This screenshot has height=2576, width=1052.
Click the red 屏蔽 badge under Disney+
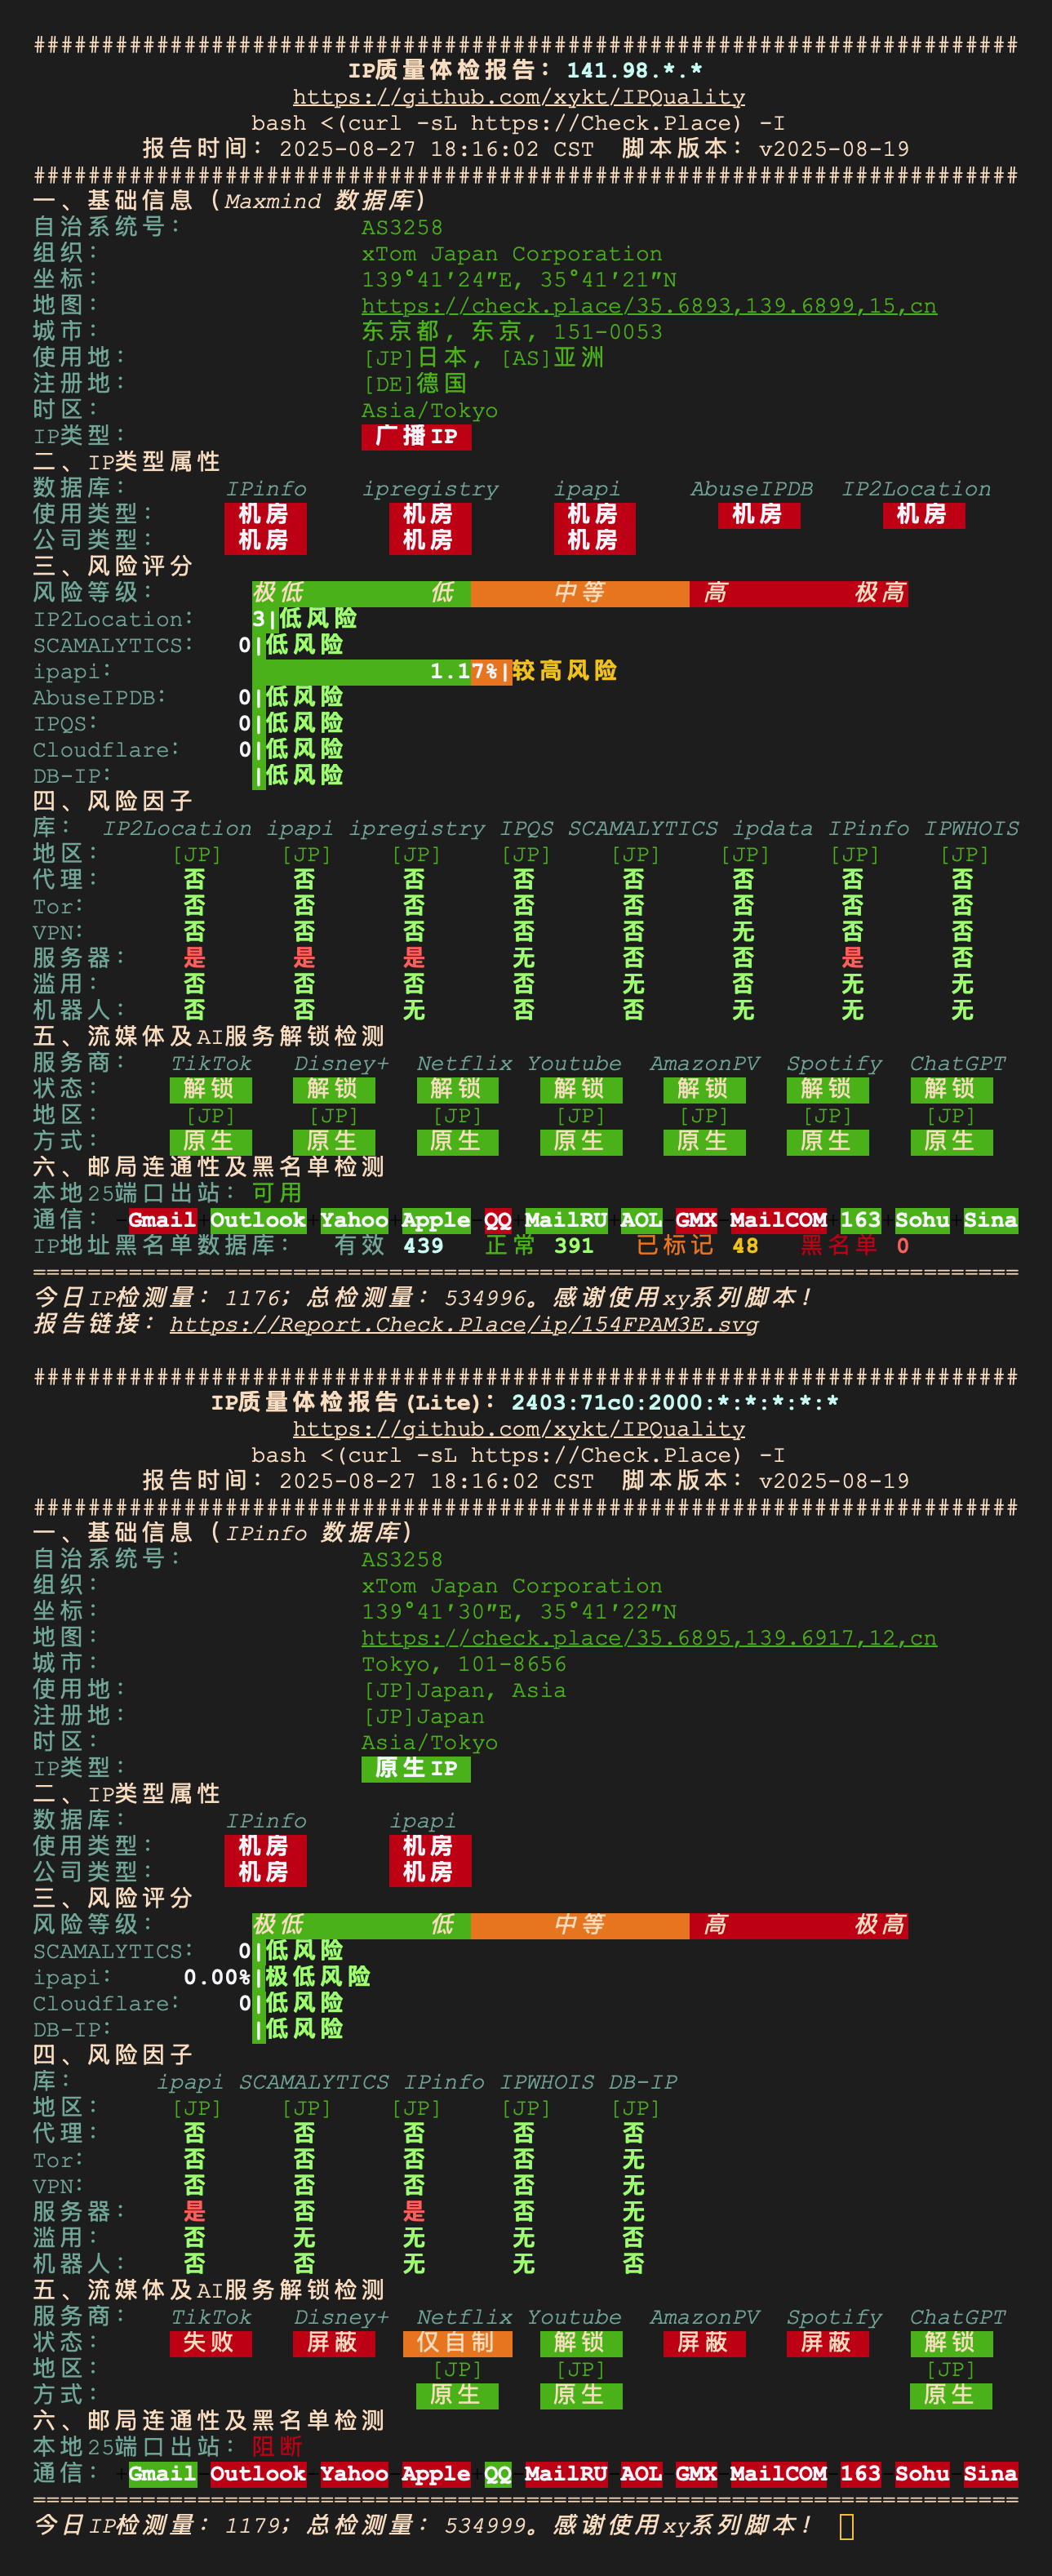click(333, 2342)
